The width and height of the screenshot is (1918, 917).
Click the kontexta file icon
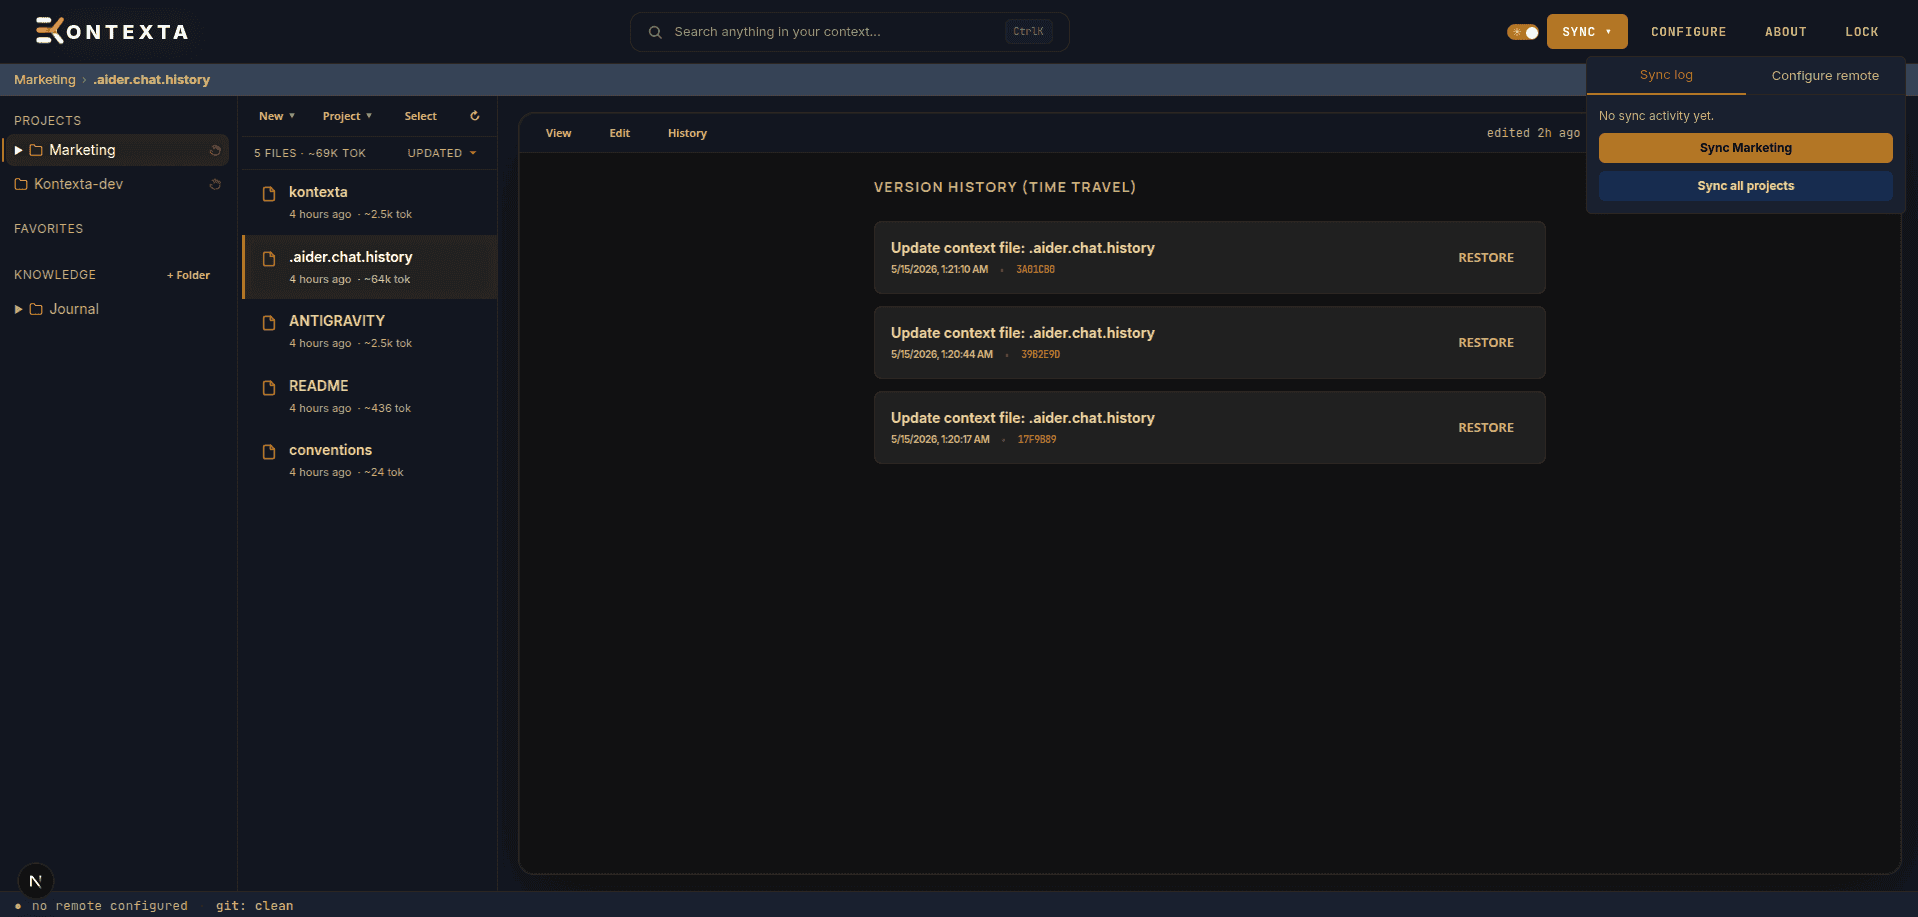[268, 194]
